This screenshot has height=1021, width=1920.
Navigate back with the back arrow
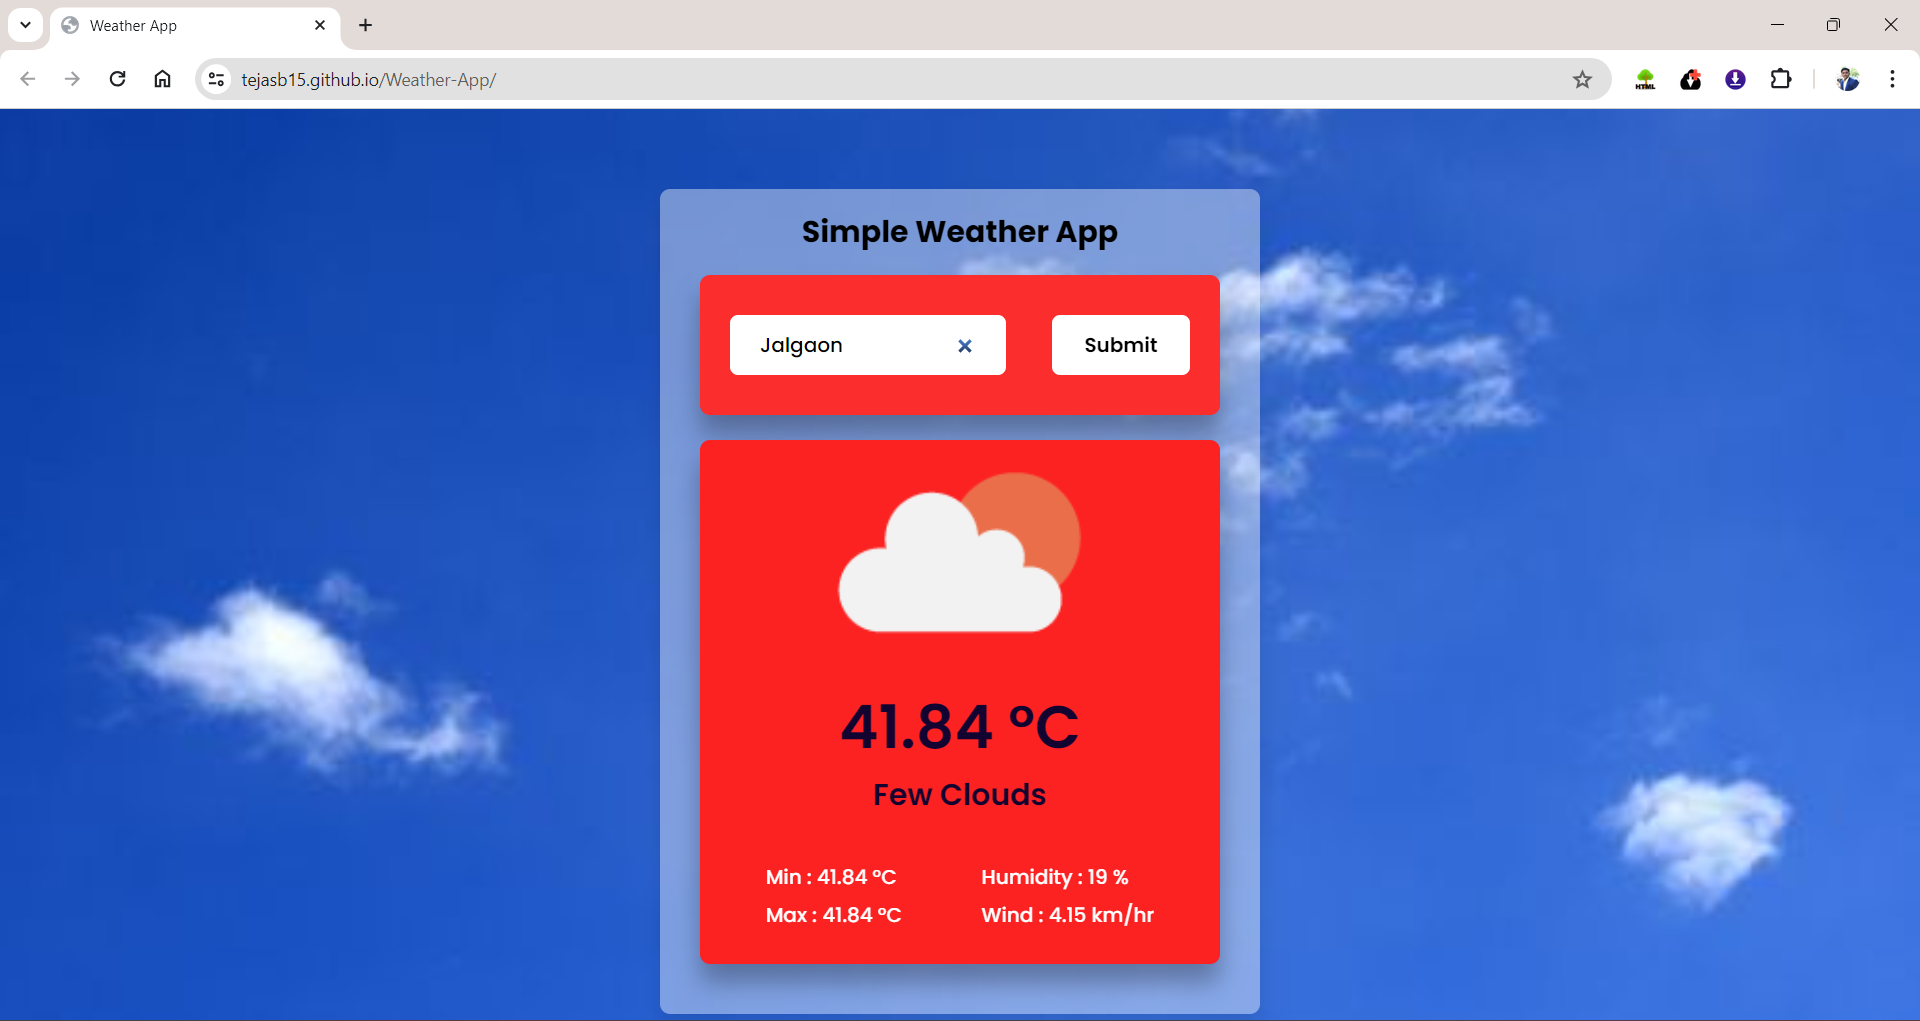27,79
